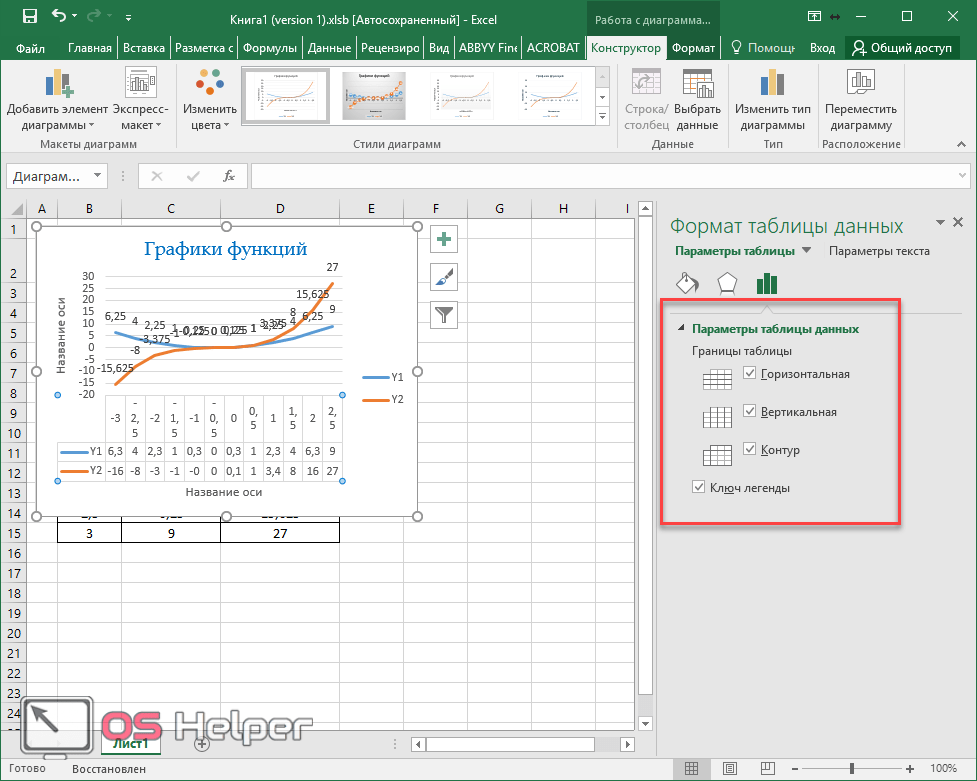Click chart styles paintbrush button
The width and height of the screenshot is (977, 781).
pyautogui.click(x=444, y=277)
